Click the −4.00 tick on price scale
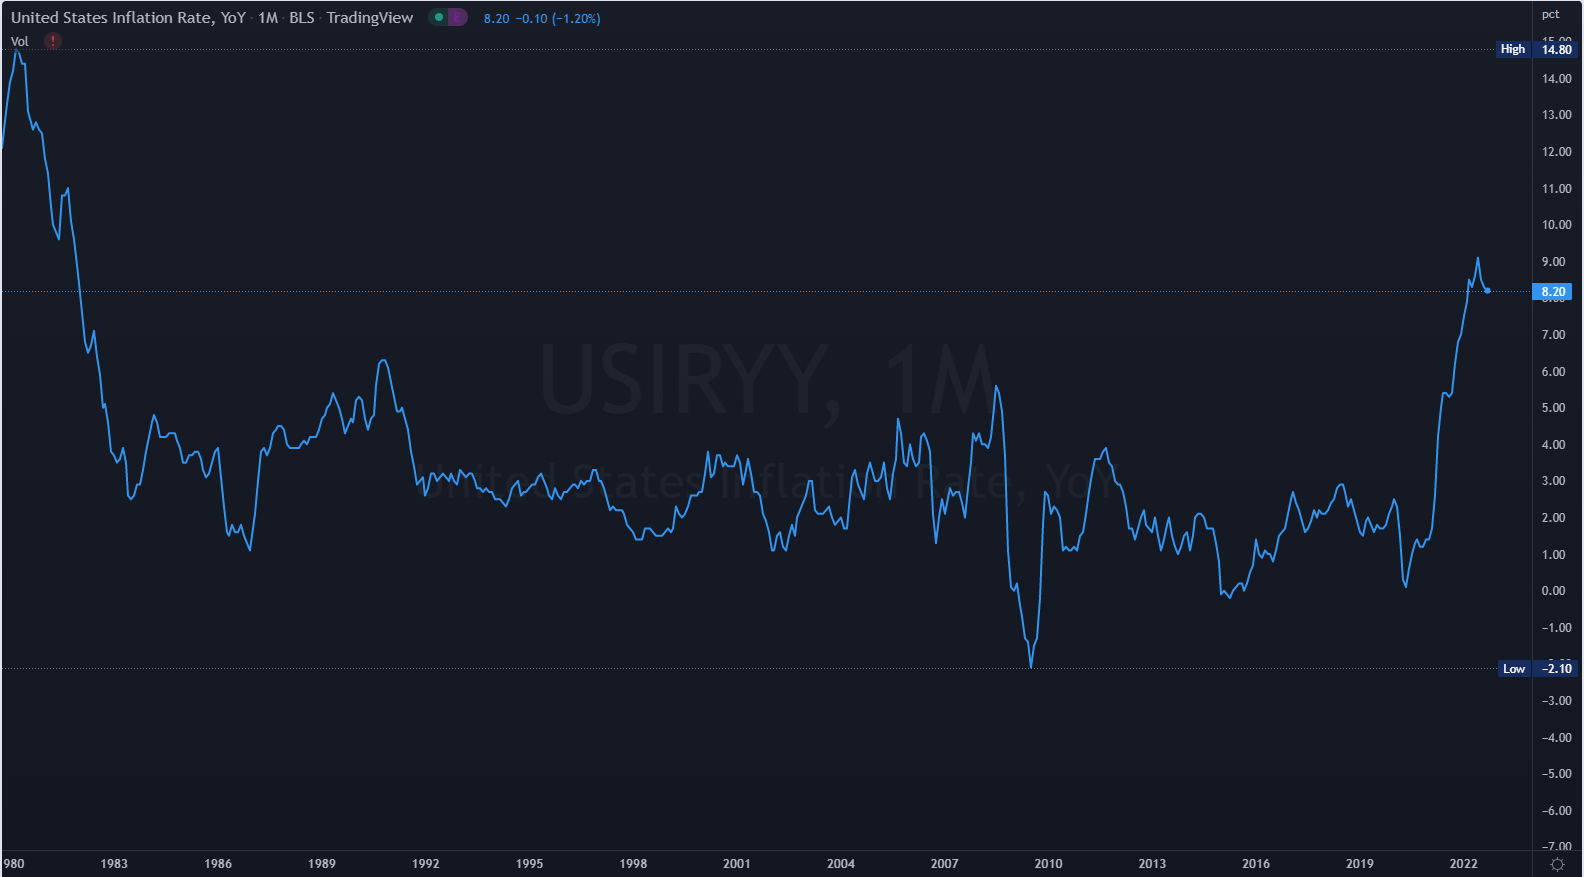The image size is (1584, 877). [1557, 738]
